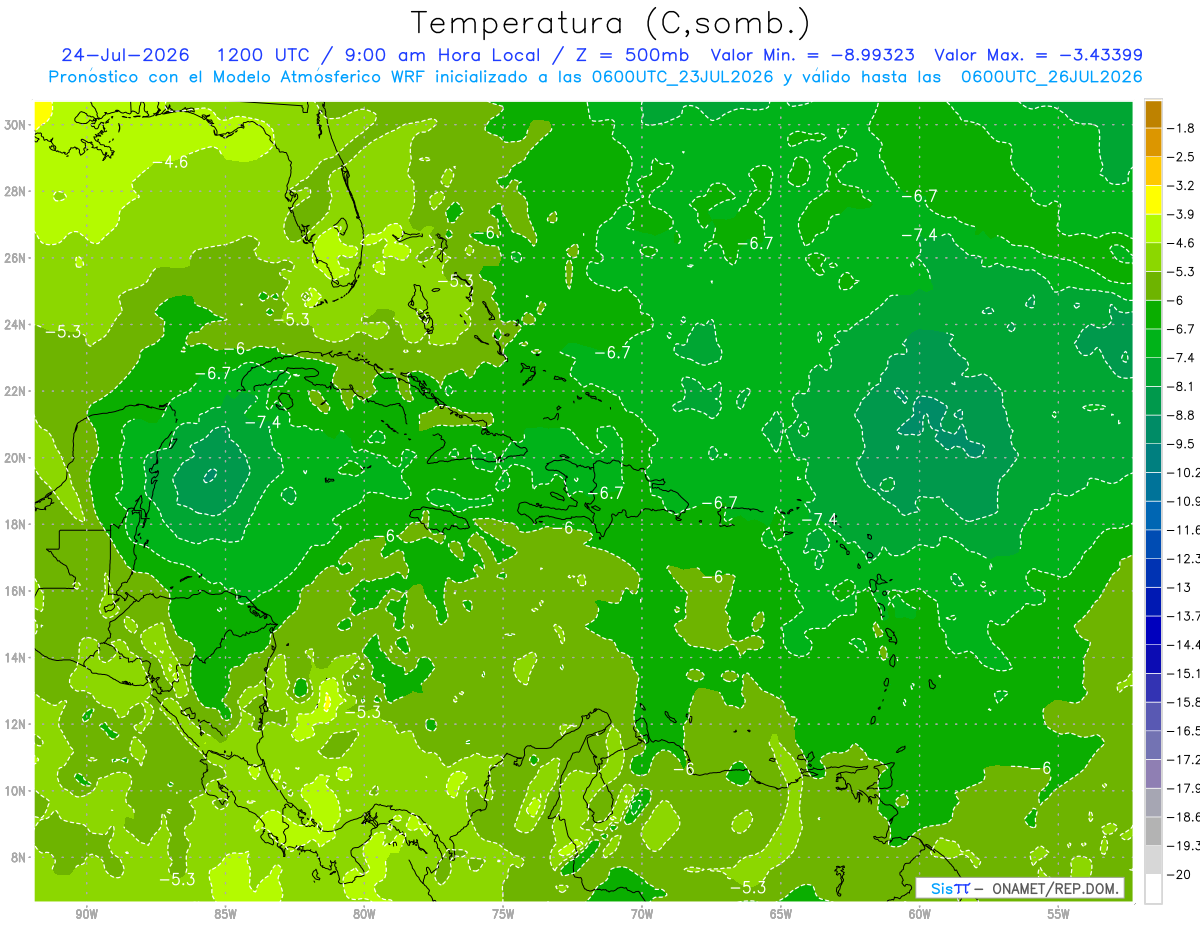Click the "-8.1" colorbar label
Image resolution: width=1200 pixels, height=927 pixels.
(x=1182, y=386)
